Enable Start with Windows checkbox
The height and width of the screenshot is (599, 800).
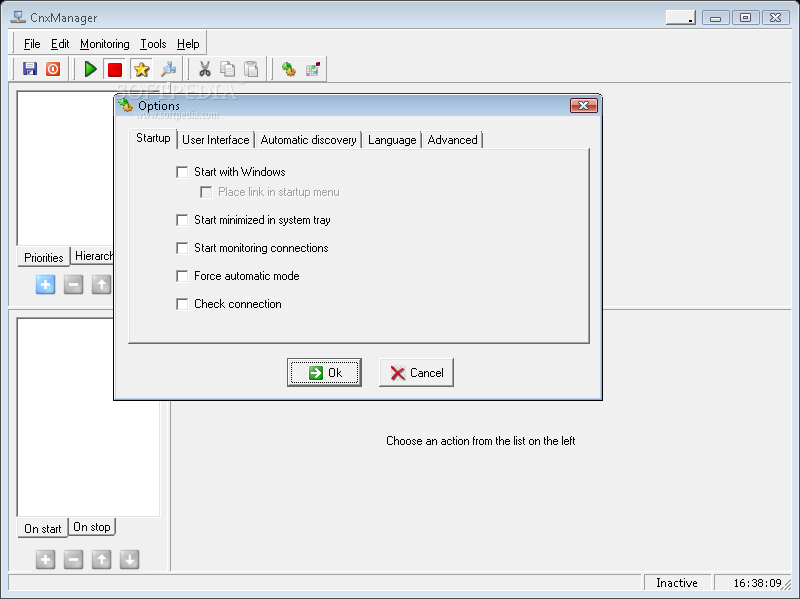click(182, 172)
